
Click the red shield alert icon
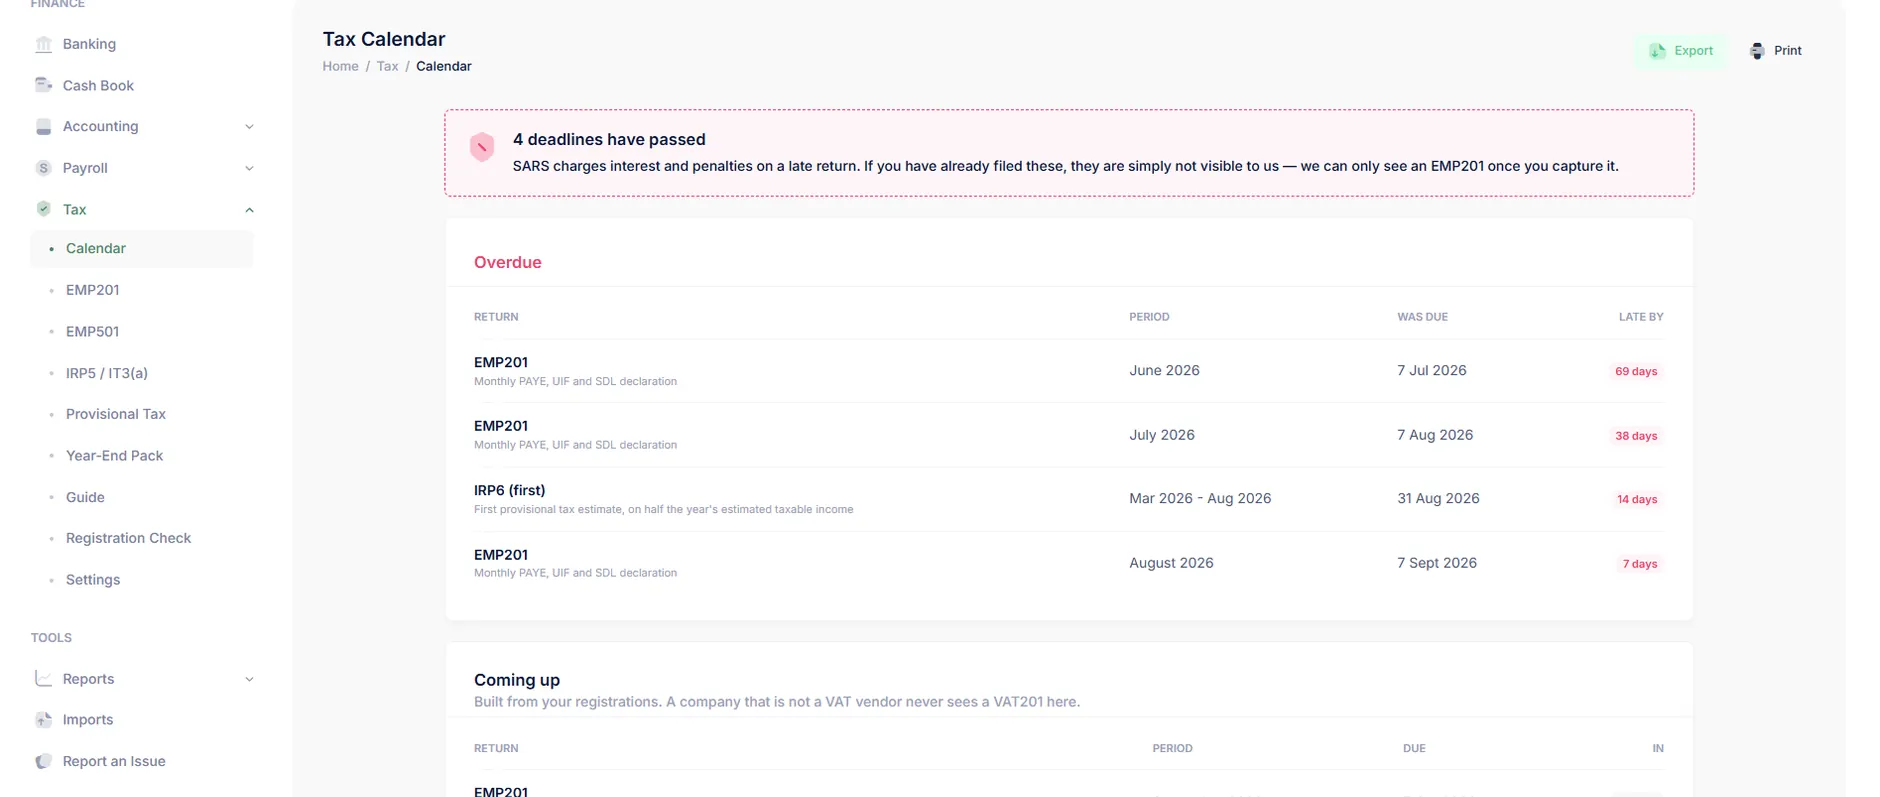[482, 147]
